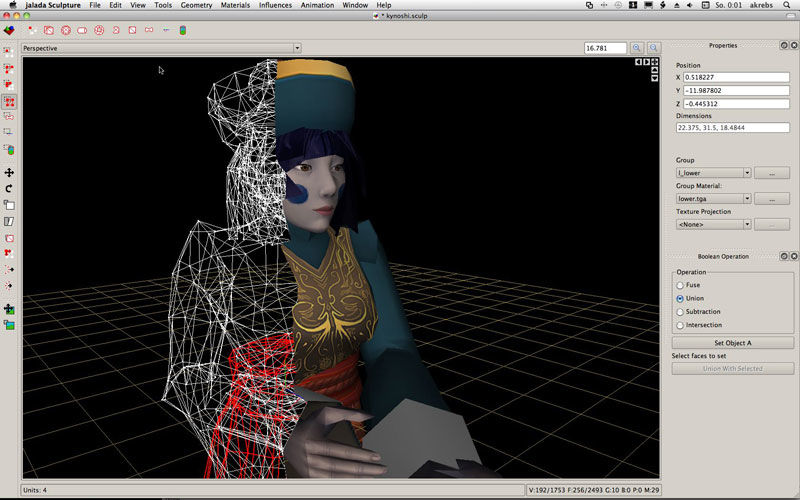This screenshot has width=800, height=500.
Task: Open the Tools menu
Action: click(x=163, y=5)
